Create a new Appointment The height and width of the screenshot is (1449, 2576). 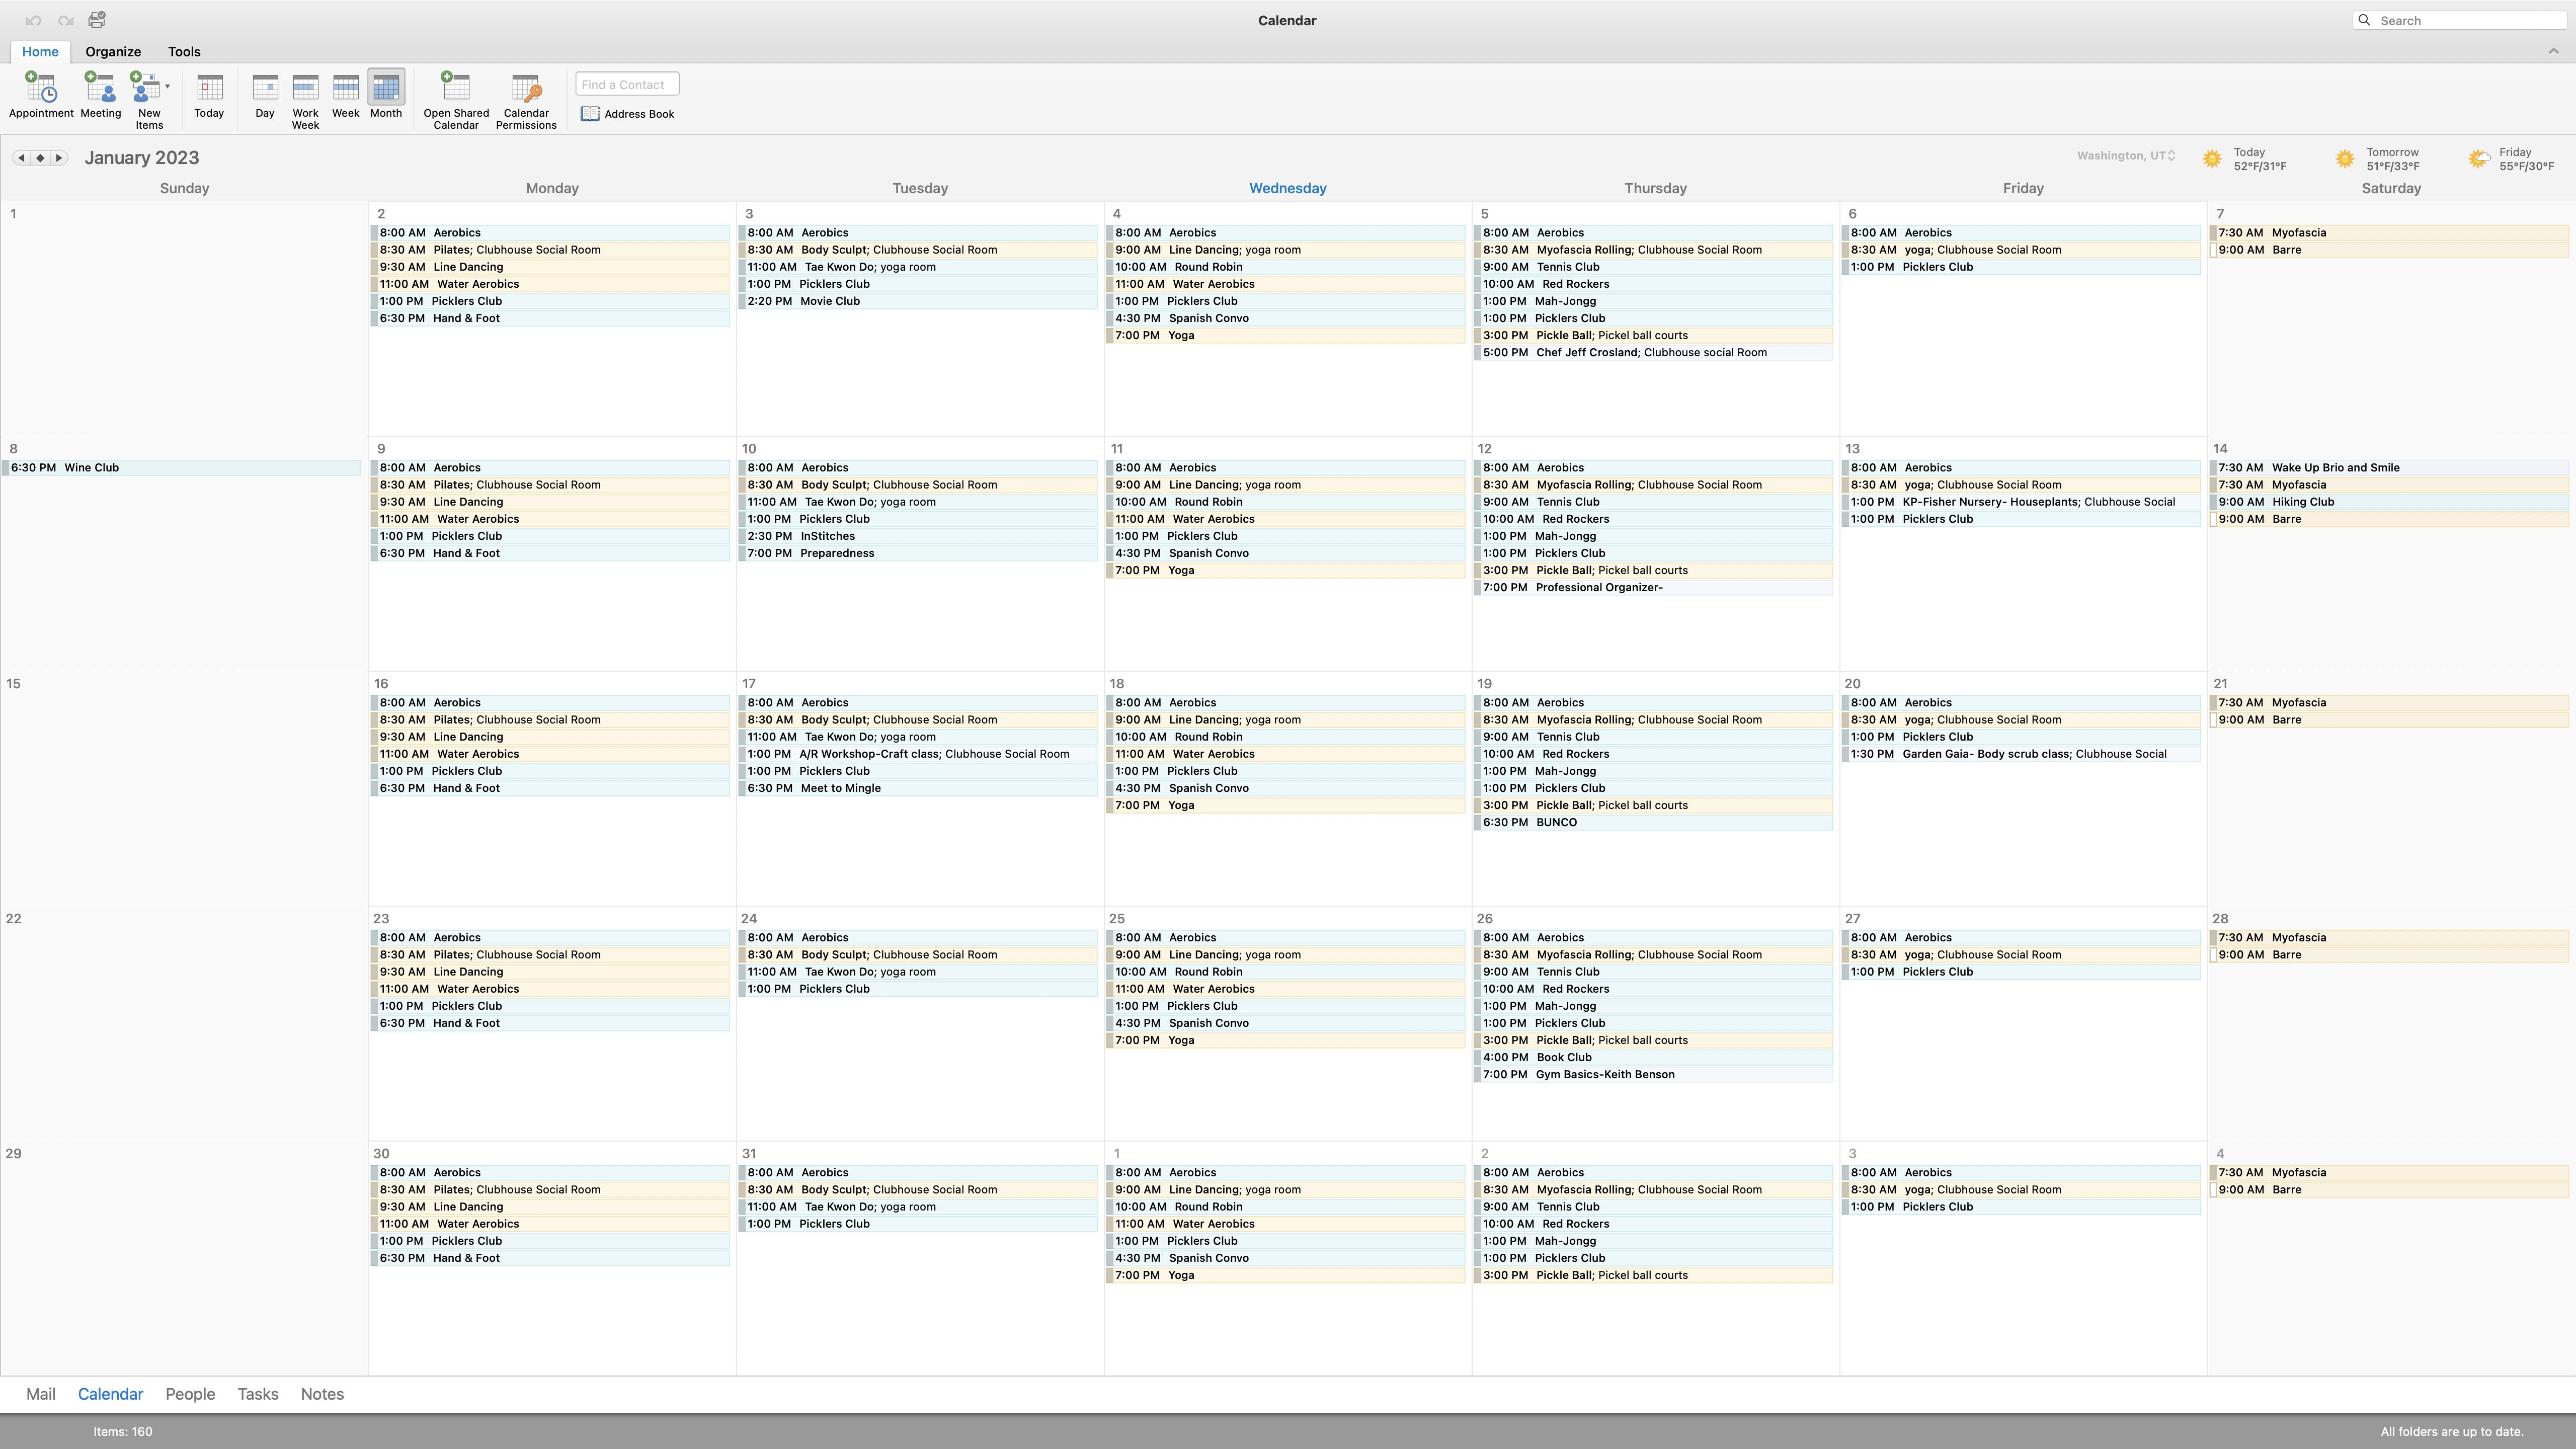click(41, 96)
